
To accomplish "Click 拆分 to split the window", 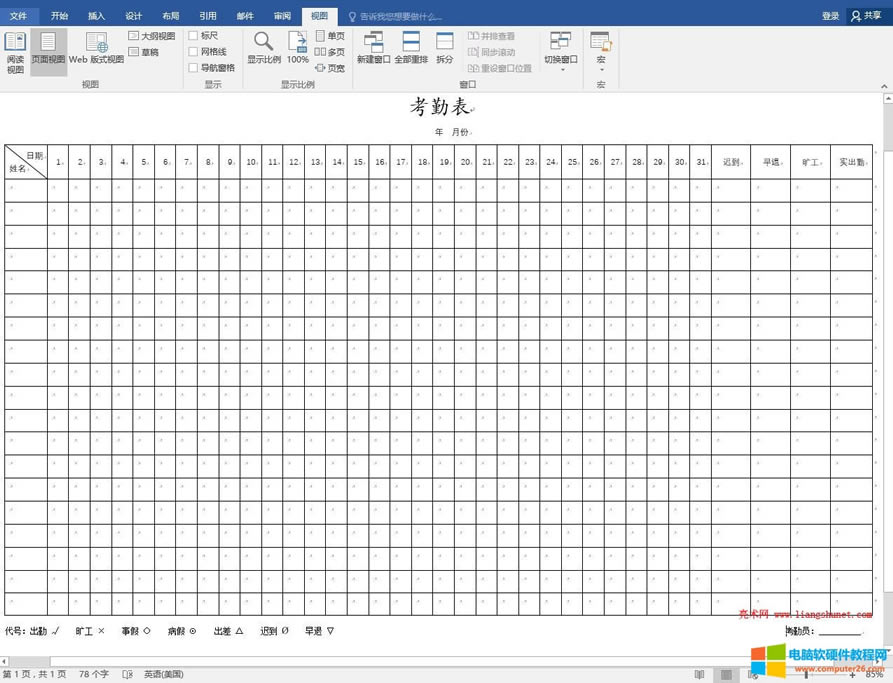I will click(444, 50).
